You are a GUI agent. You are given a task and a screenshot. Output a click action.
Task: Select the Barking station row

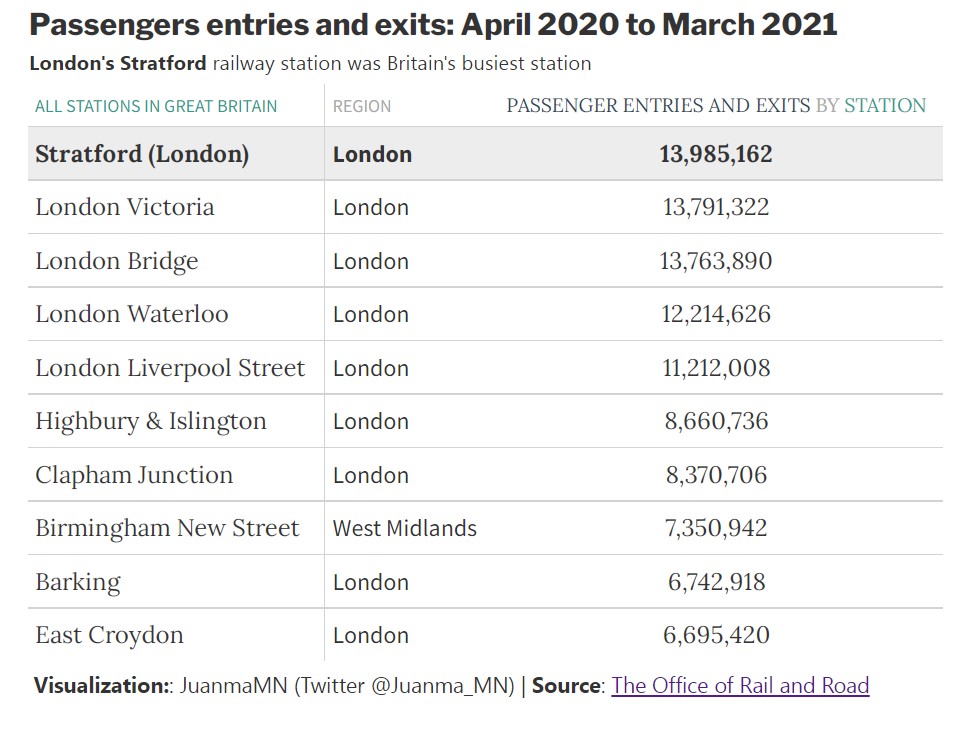485,582
